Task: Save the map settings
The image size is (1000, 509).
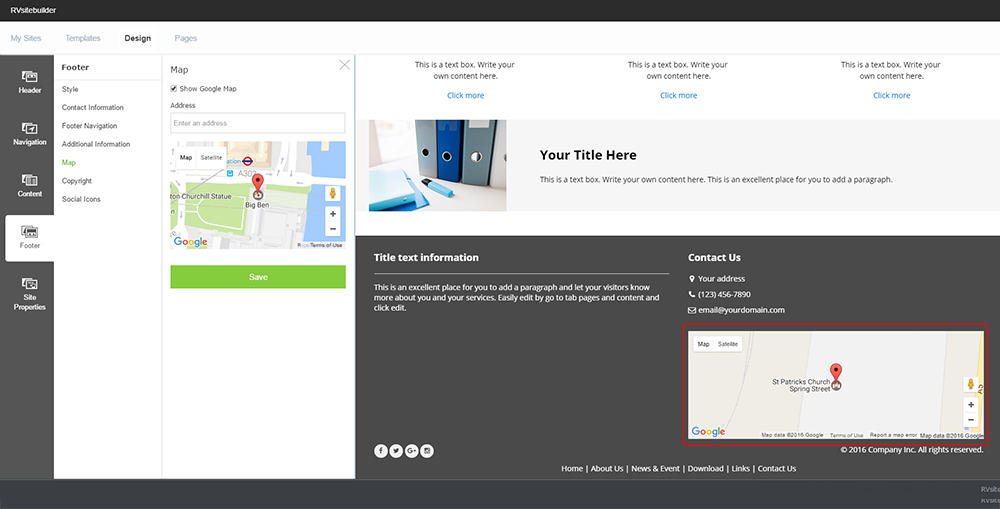Action: pos(258,277)
